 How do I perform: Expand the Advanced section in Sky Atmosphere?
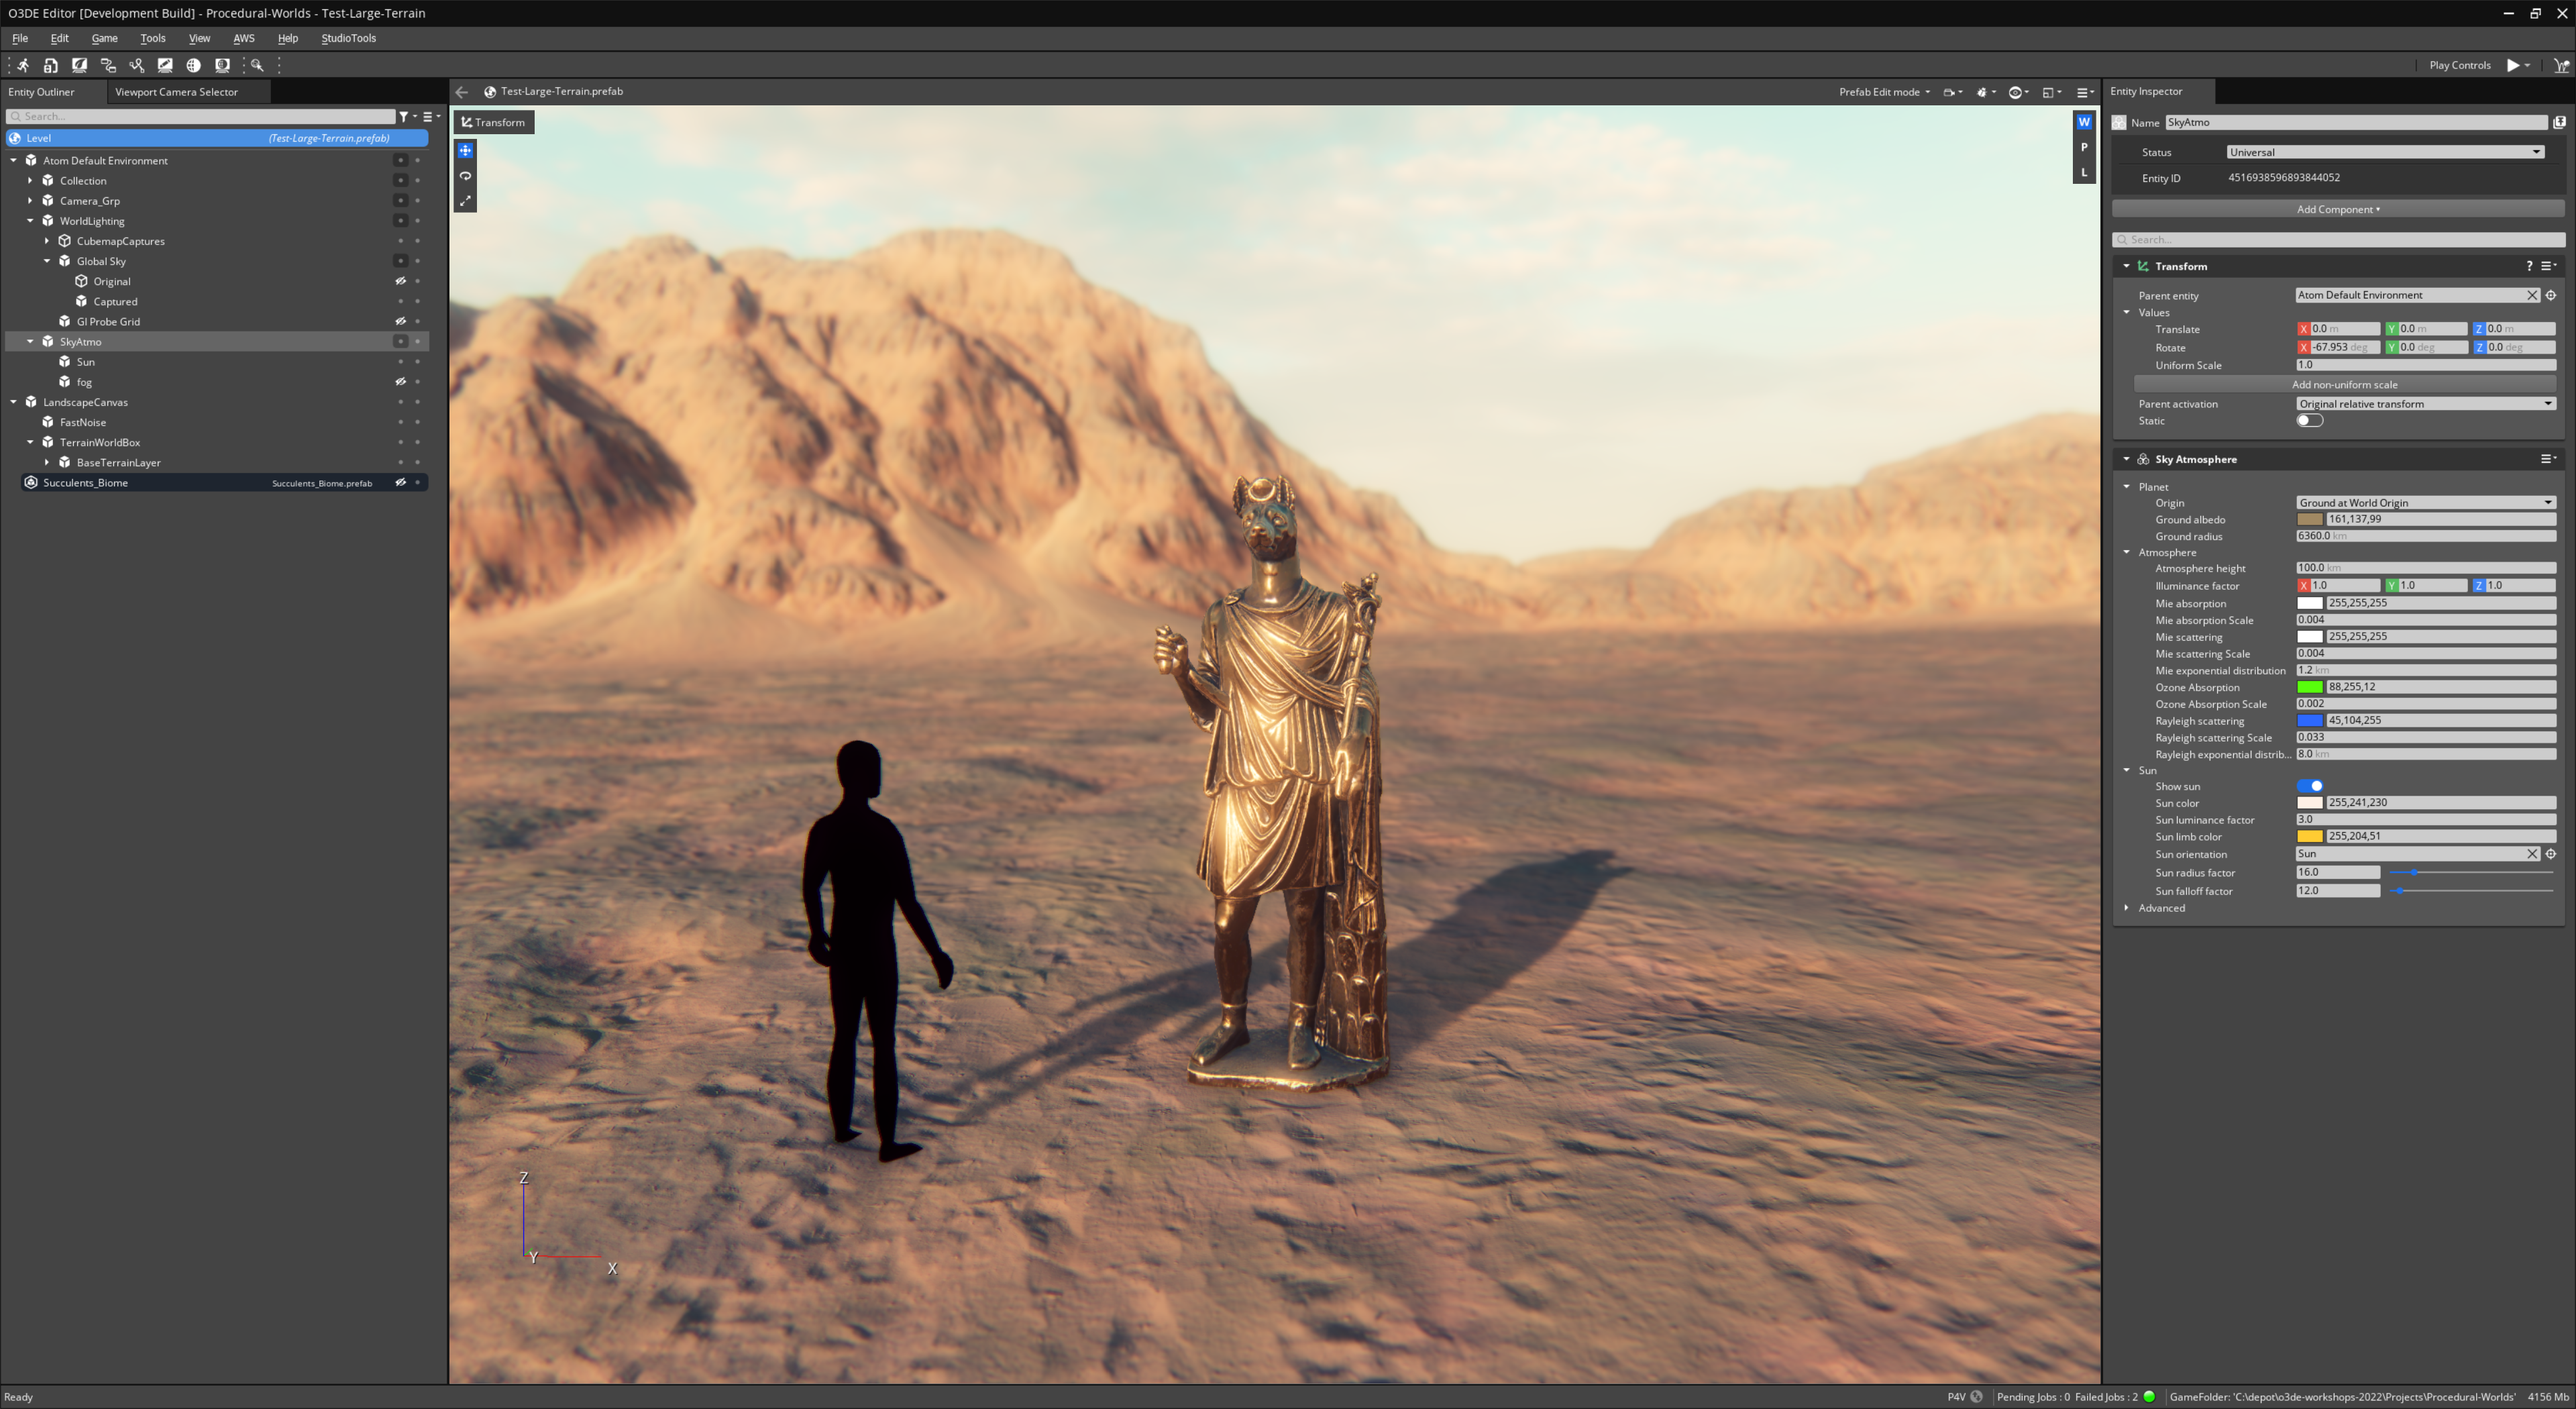pos(2126,908)
